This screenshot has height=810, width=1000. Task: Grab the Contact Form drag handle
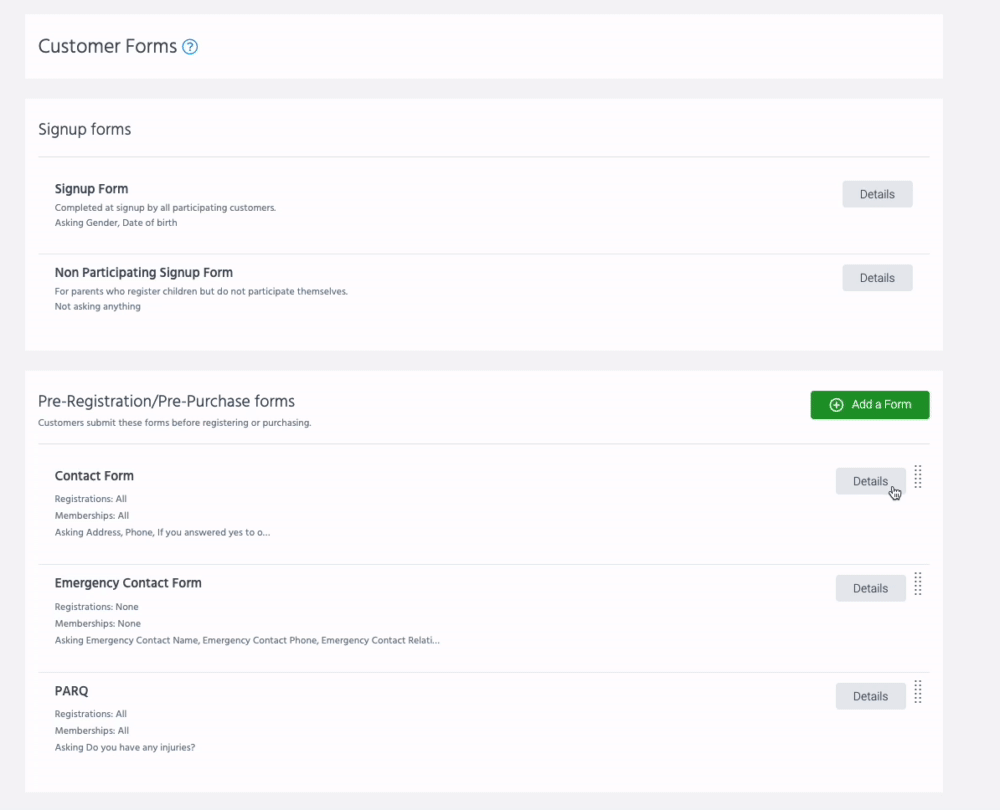pyautogui.click(x=918, y=478)
